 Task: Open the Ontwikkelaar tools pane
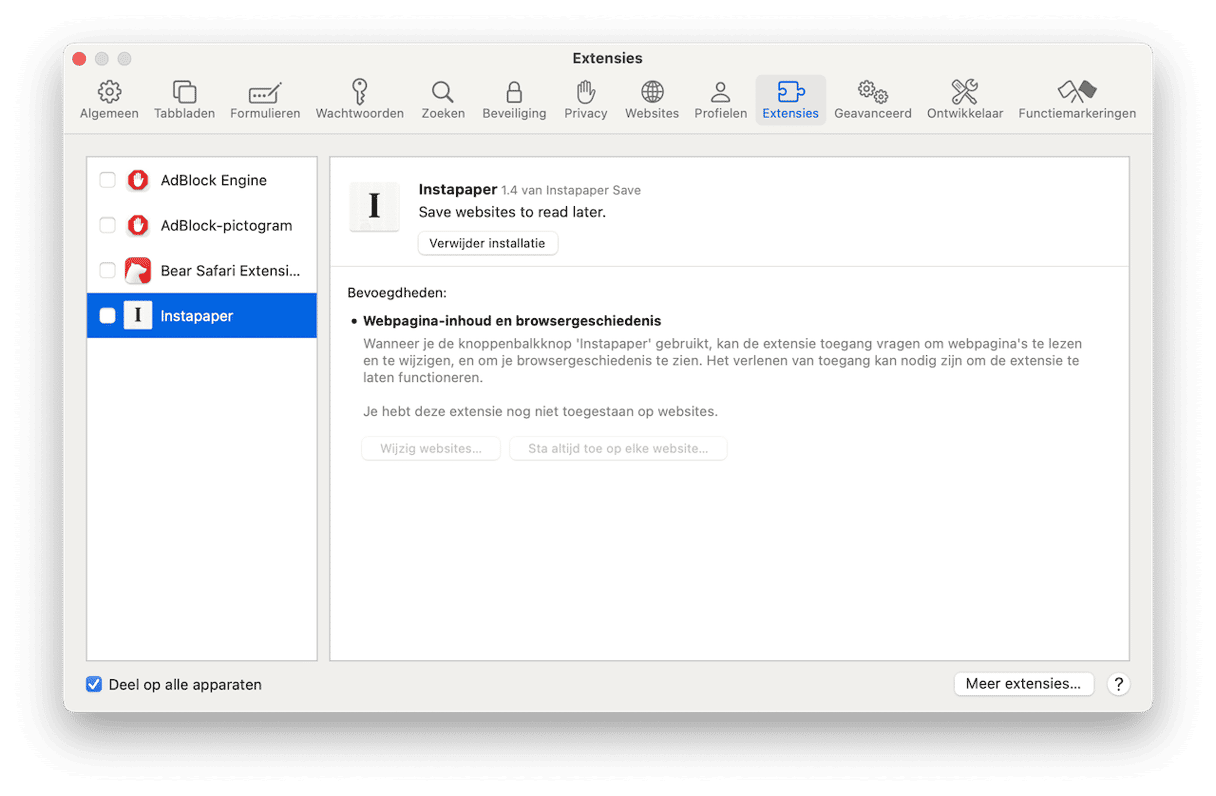tap(965, 100)
